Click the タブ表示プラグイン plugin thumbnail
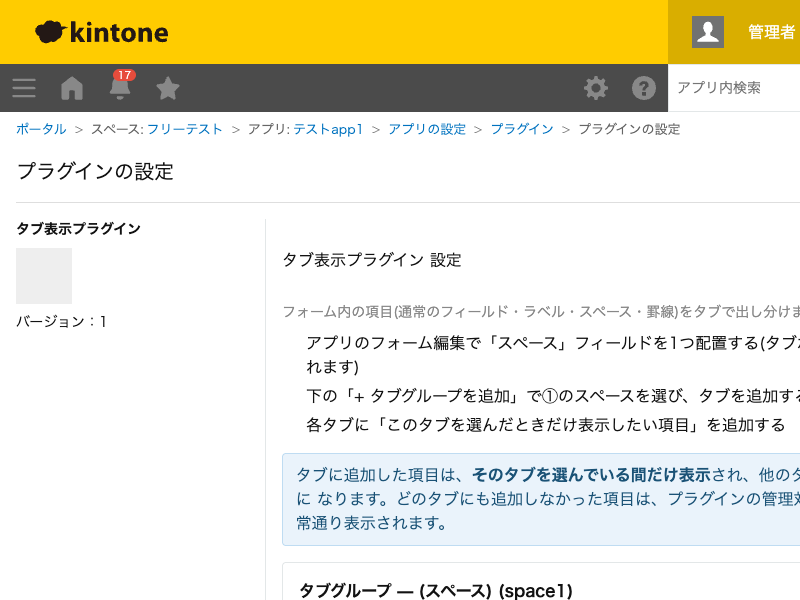 tap(44, 276)
